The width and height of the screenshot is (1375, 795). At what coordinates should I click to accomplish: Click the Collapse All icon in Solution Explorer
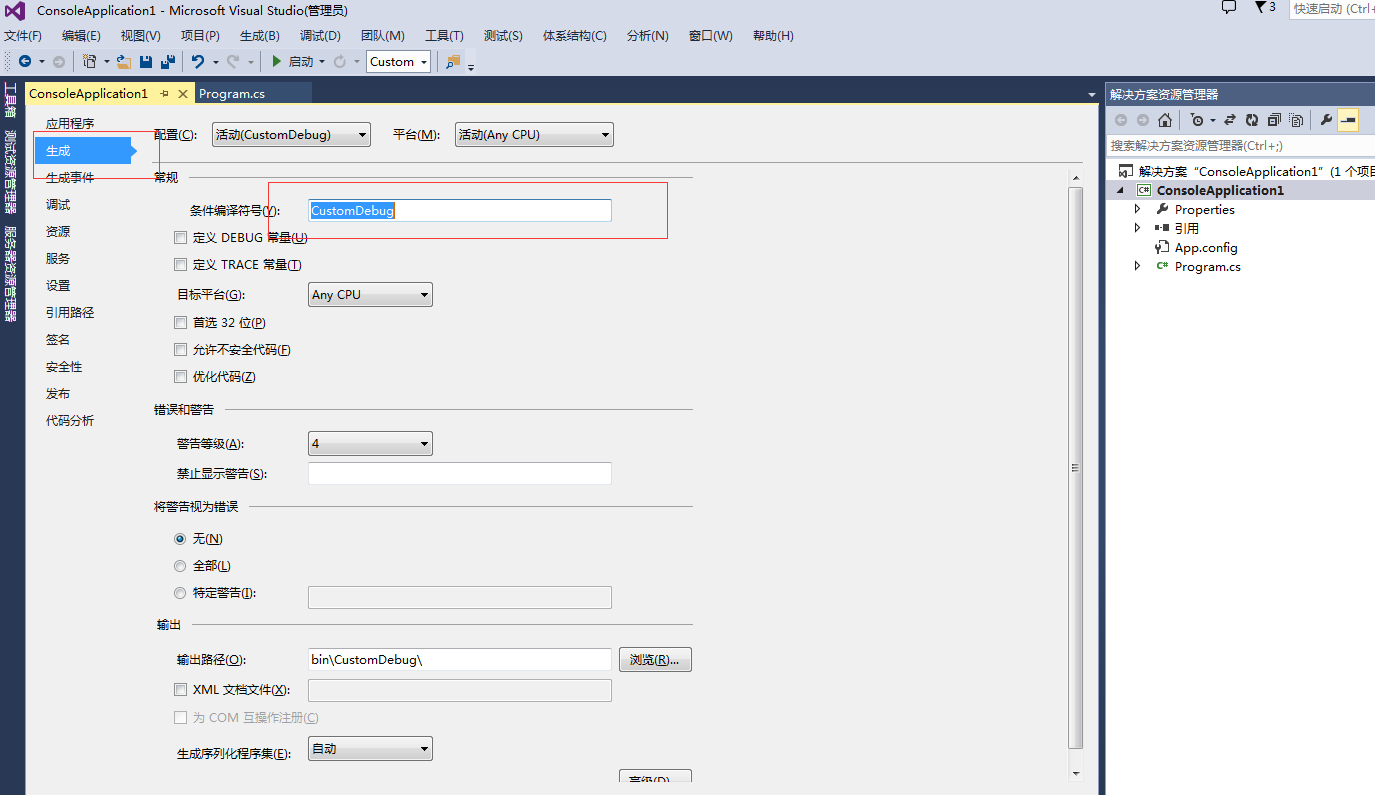coord(1274,120)
